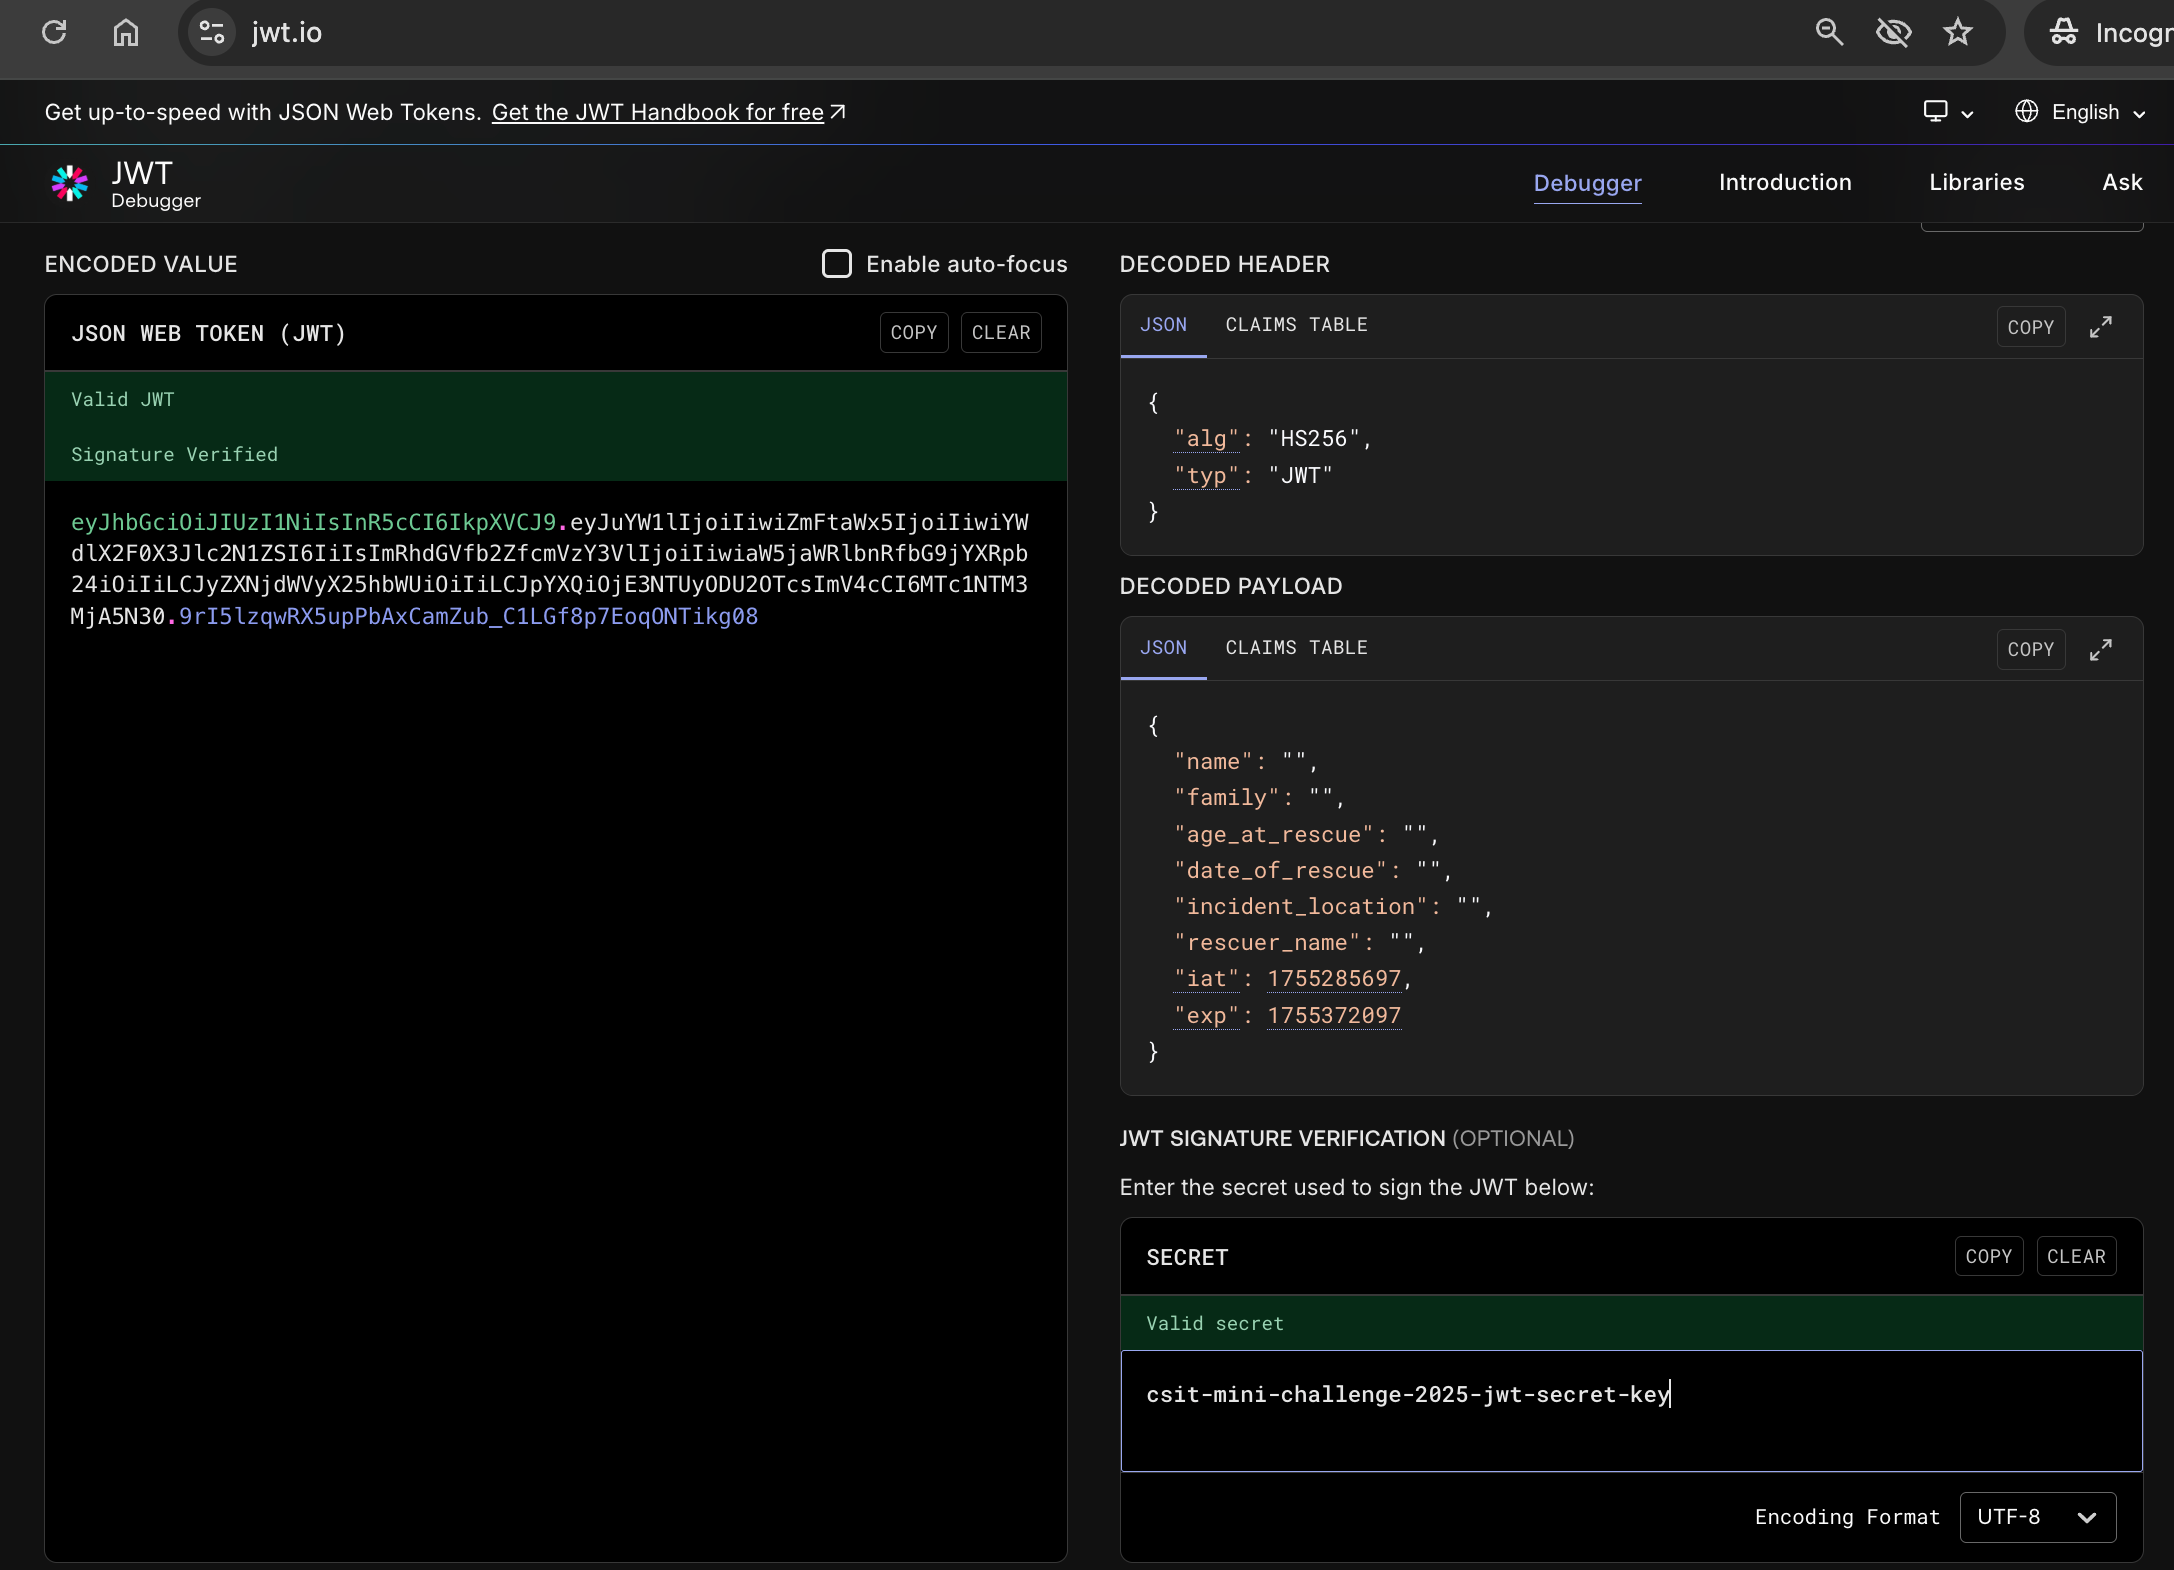Open the Introduction page
Viewport: 2174px width, 1570px height.
(x=1785, y=182)
